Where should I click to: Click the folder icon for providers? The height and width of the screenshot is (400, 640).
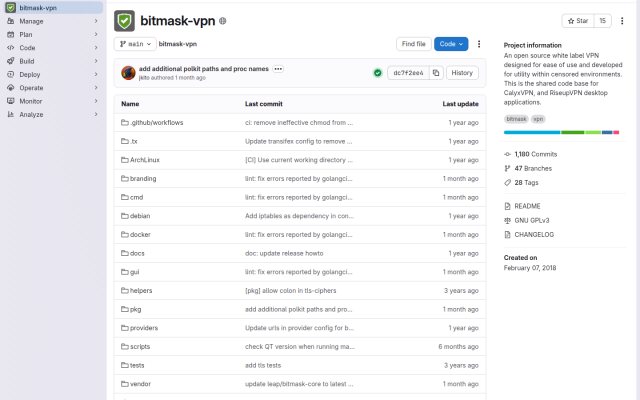point(125,328)
